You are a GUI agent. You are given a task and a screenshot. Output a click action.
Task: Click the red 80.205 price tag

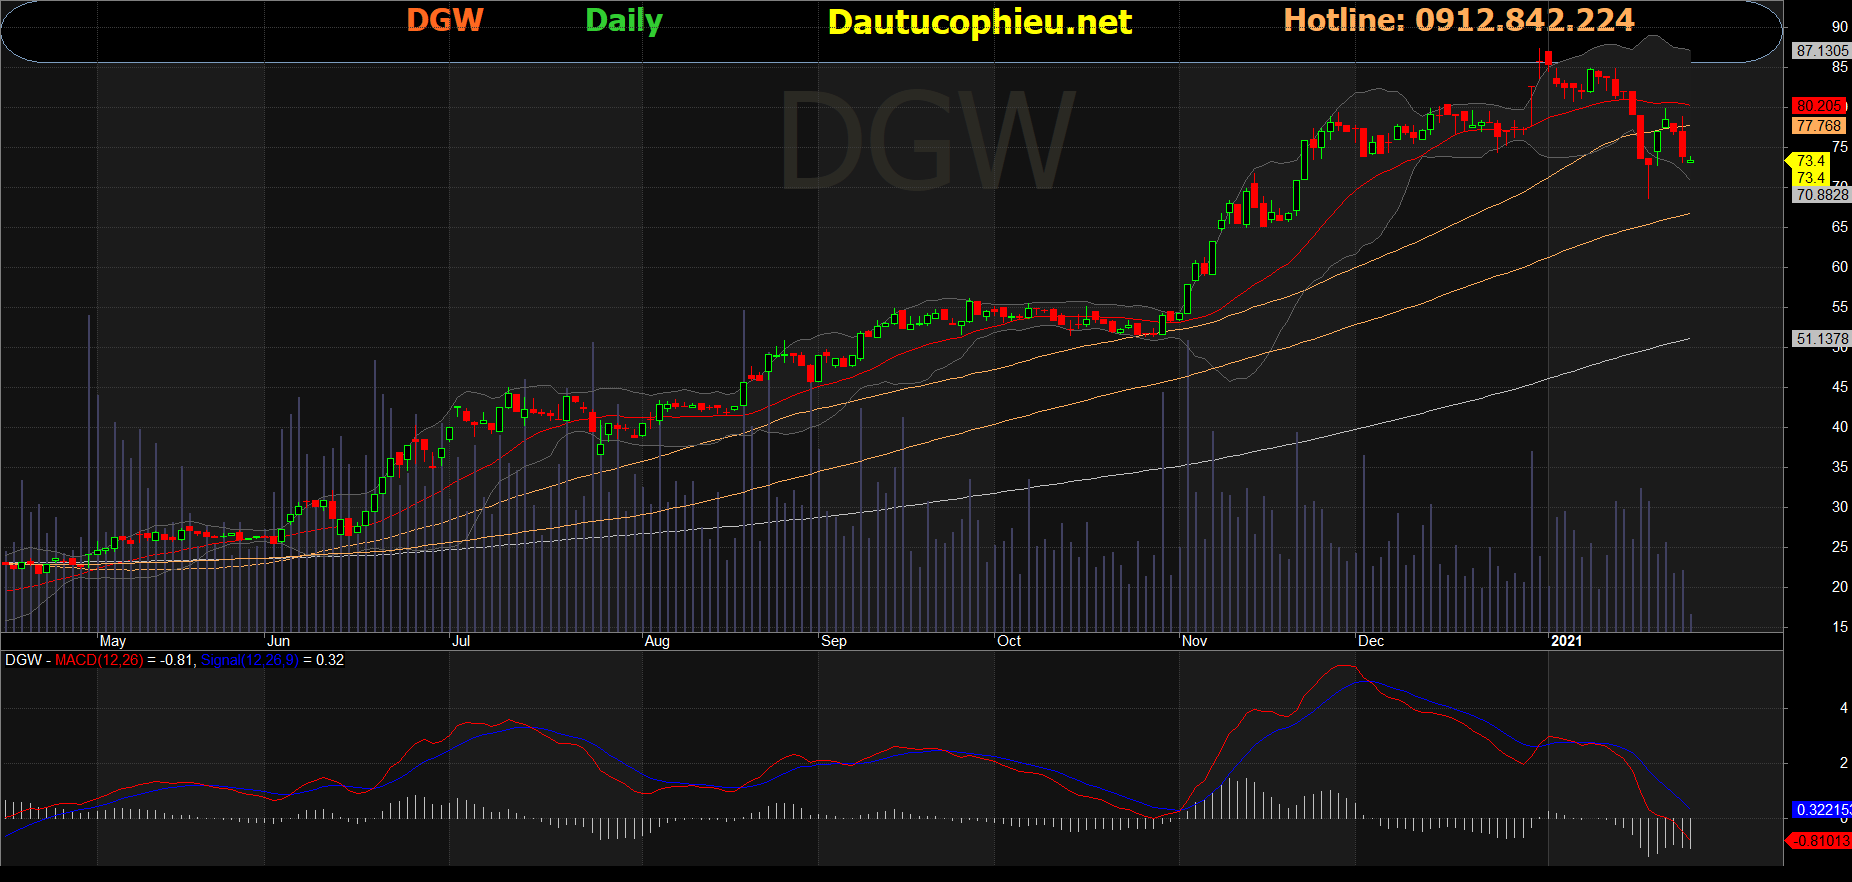coord(1817,106)
